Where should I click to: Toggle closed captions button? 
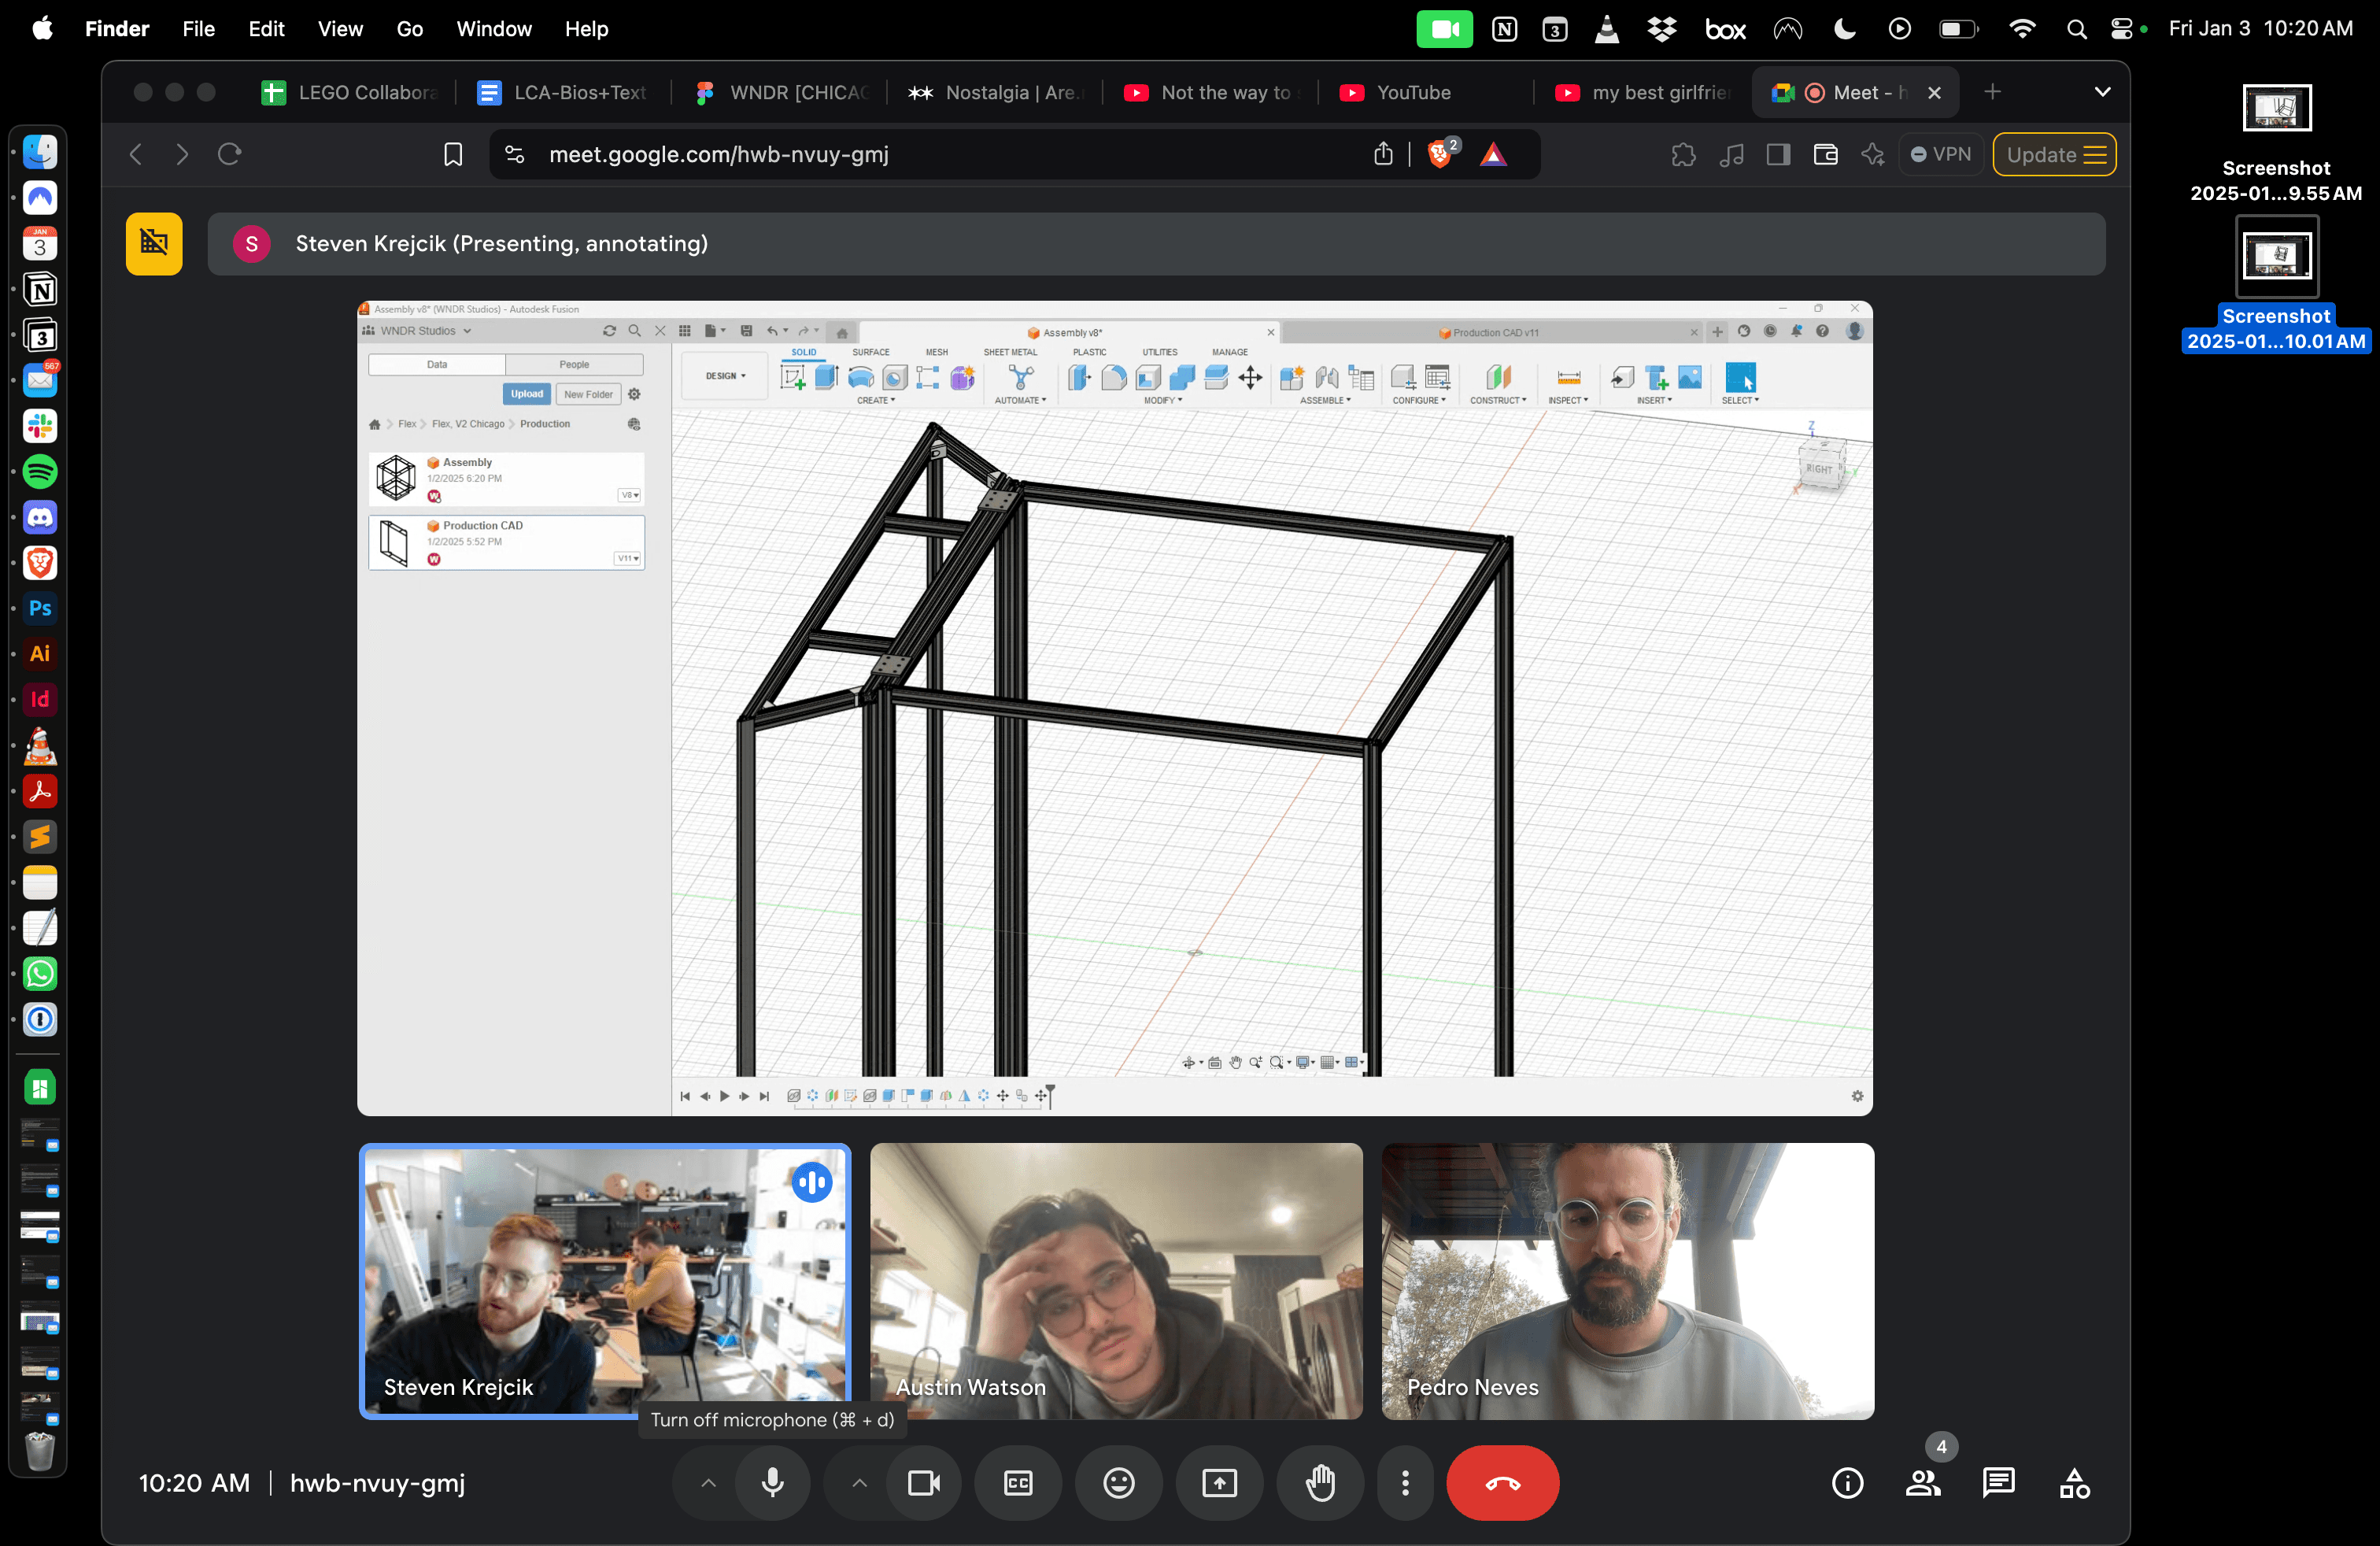(x=1018, y=1483)
